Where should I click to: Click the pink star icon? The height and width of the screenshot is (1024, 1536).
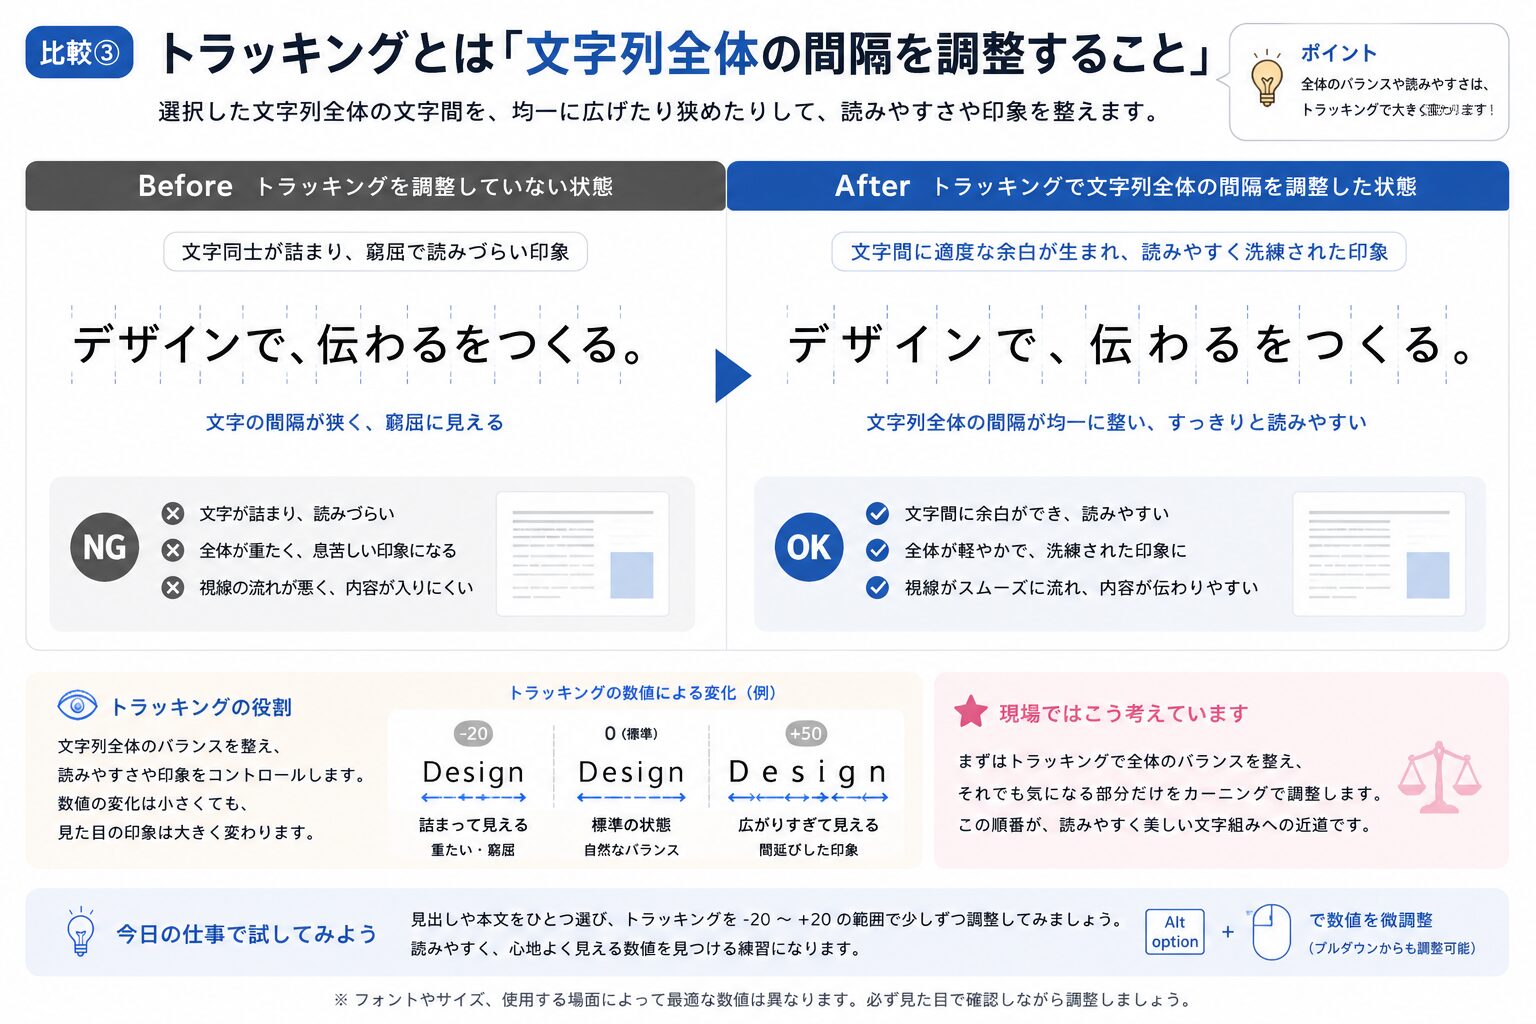tap(970, 712)
